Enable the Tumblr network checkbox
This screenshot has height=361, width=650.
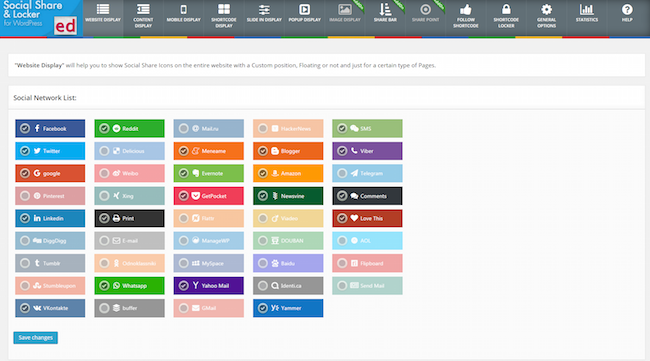pyautogui.click(x=25, y=263)
